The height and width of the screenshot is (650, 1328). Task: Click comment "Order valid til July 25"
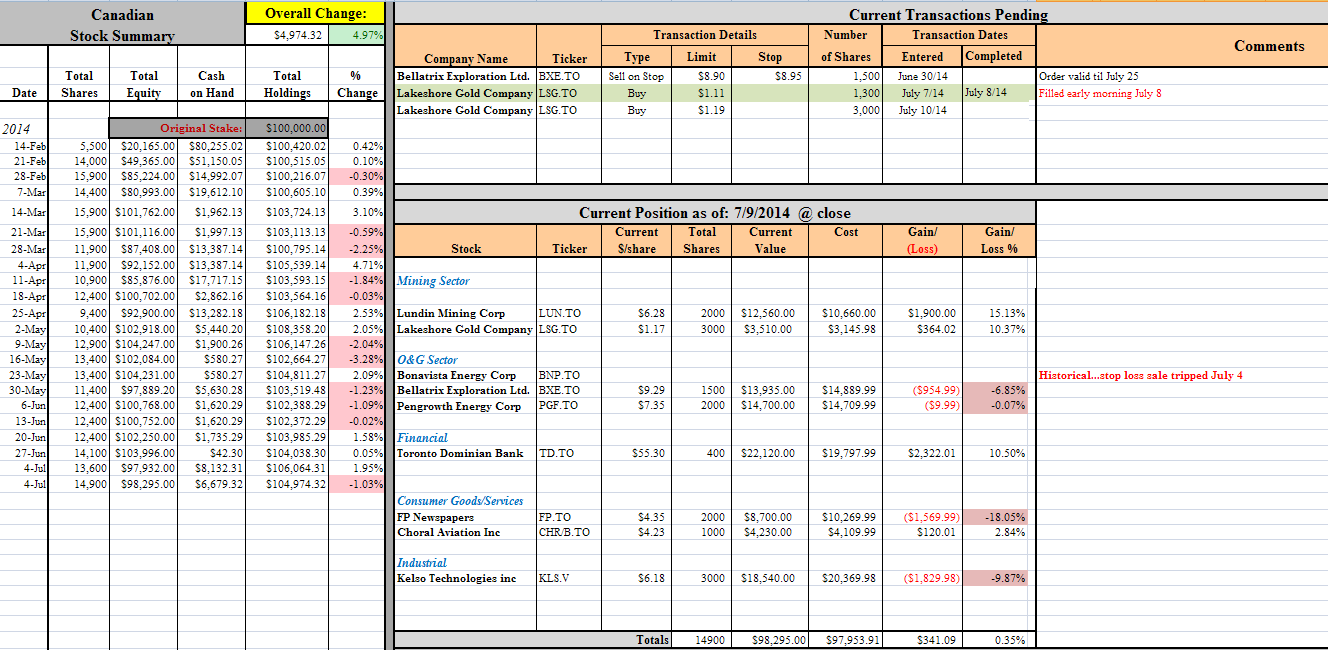coord(1089,76)
